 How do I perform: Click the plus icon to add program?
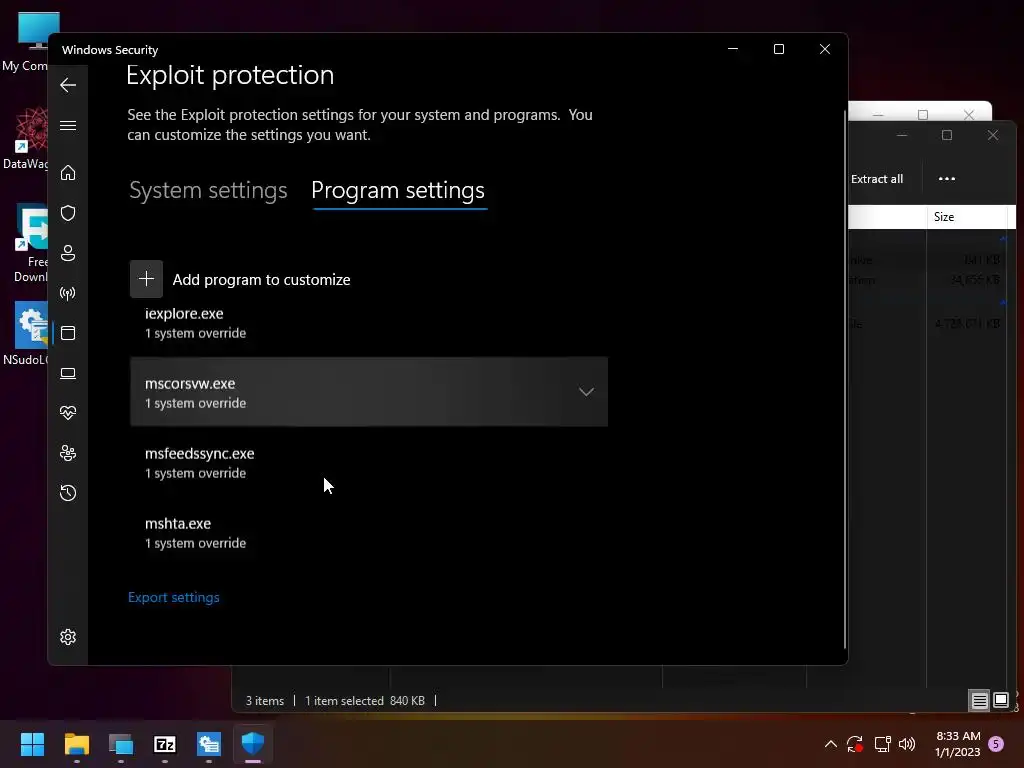tap(146, 279)
